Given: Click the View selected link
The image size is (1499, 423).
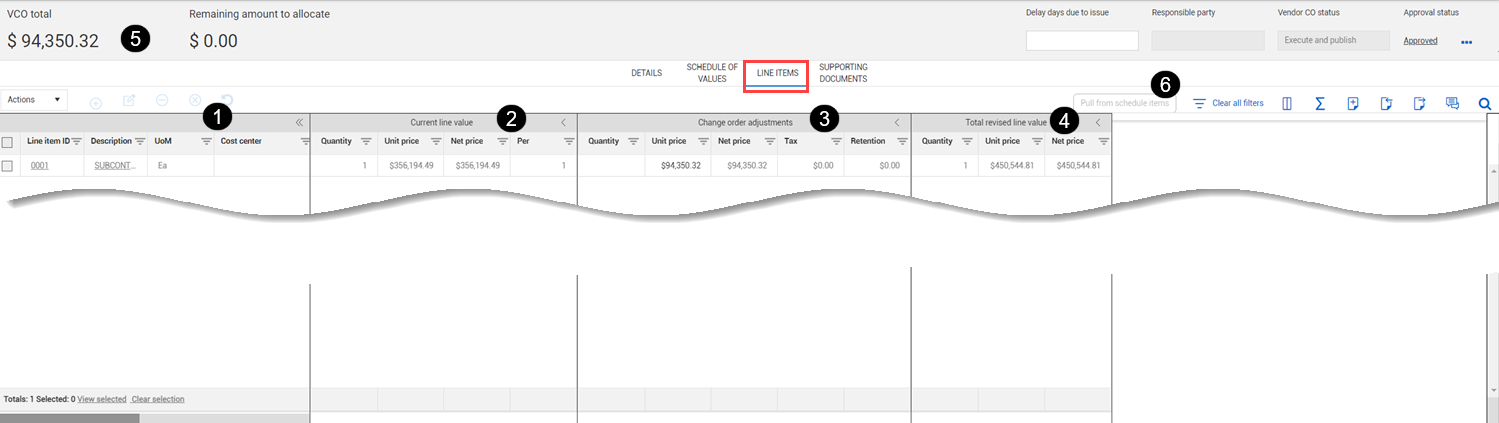Looking at the screenshot, I should (x=102, y=399).
